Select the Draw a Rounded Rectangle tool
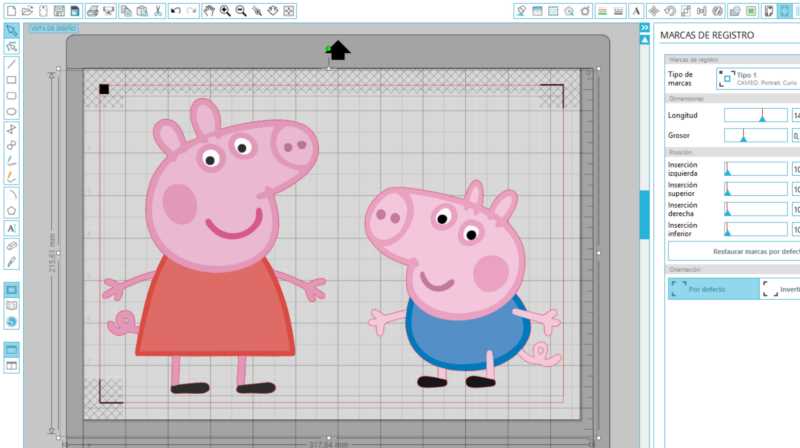The width and height of the screenshot is (800, 448). coord(11,96)
